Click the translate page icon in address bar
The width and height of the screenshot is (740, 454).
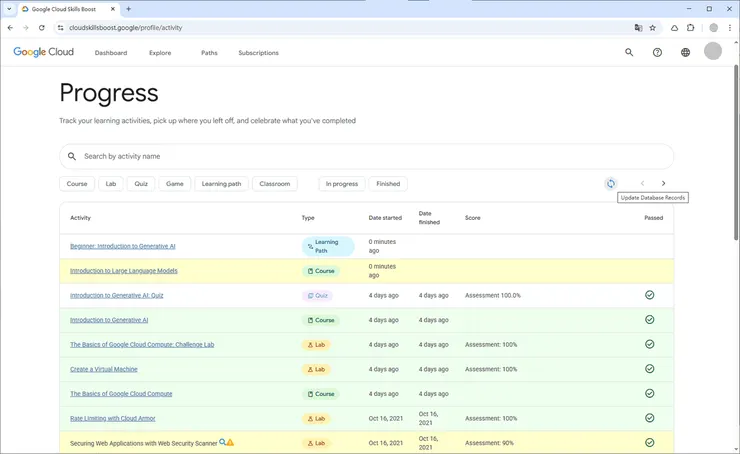coord(638,28)
